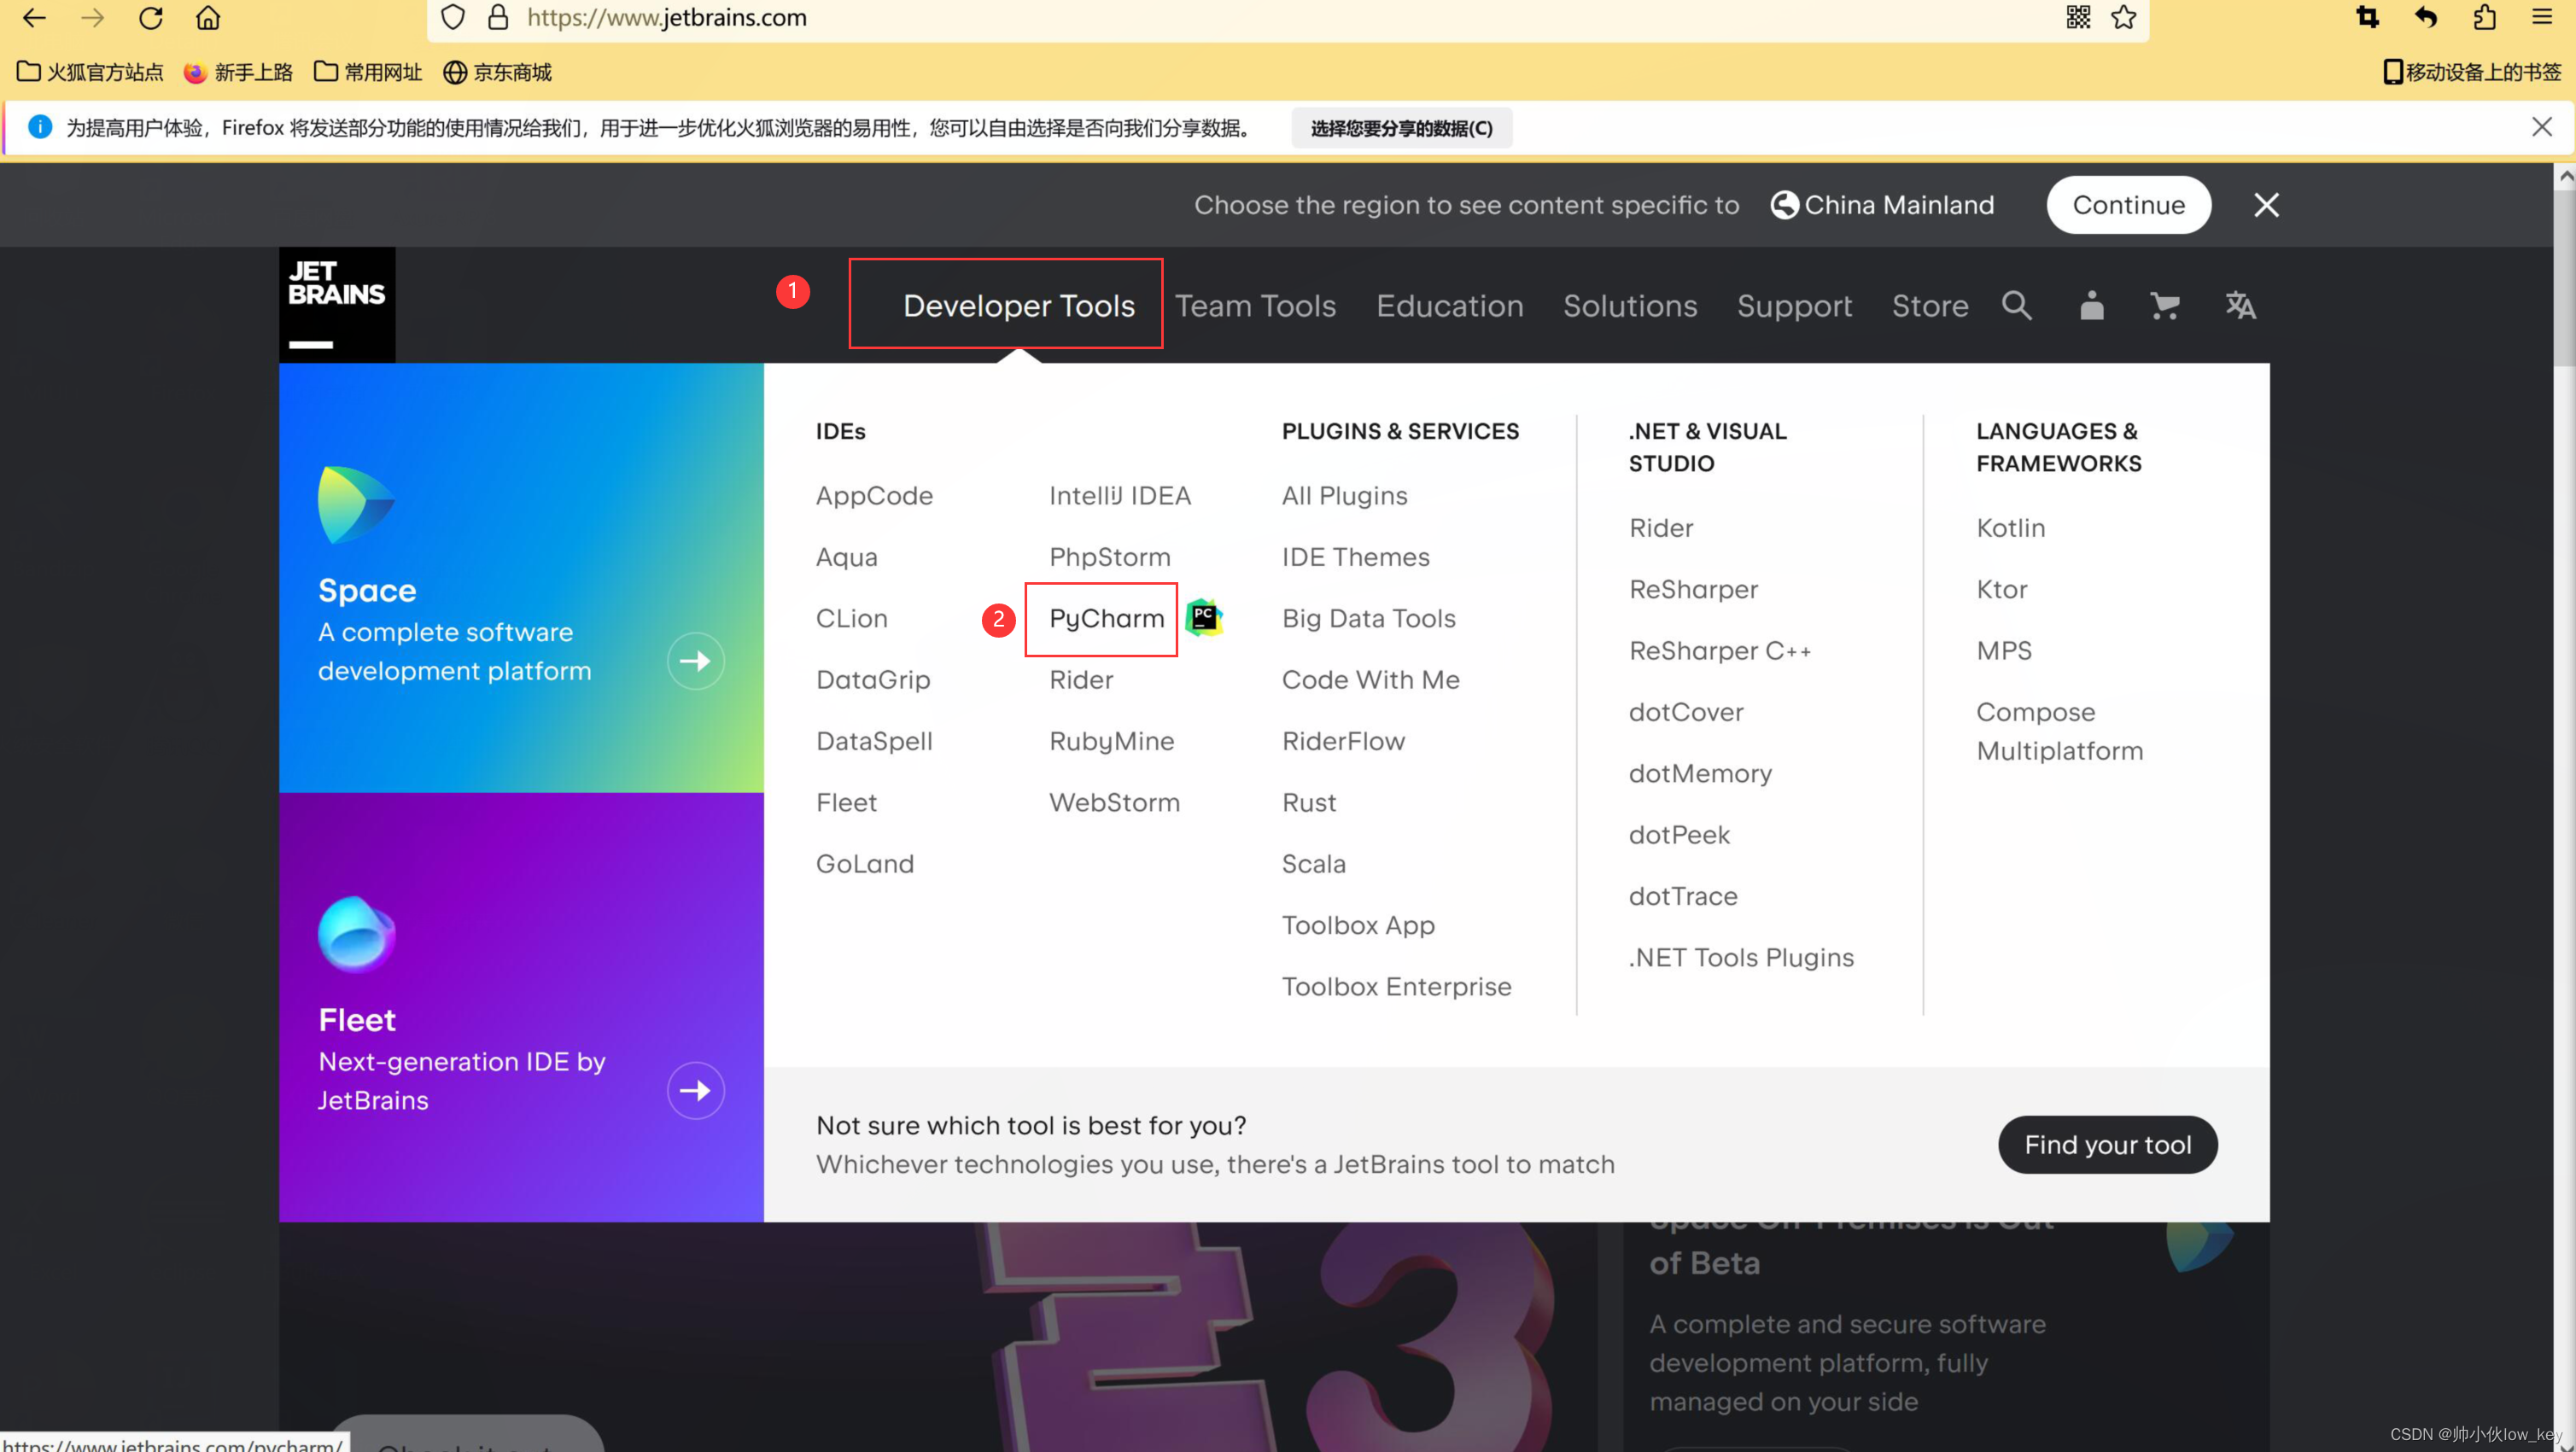
Task: Click the Fleet product arrow icon
Action: point(695,1091)
